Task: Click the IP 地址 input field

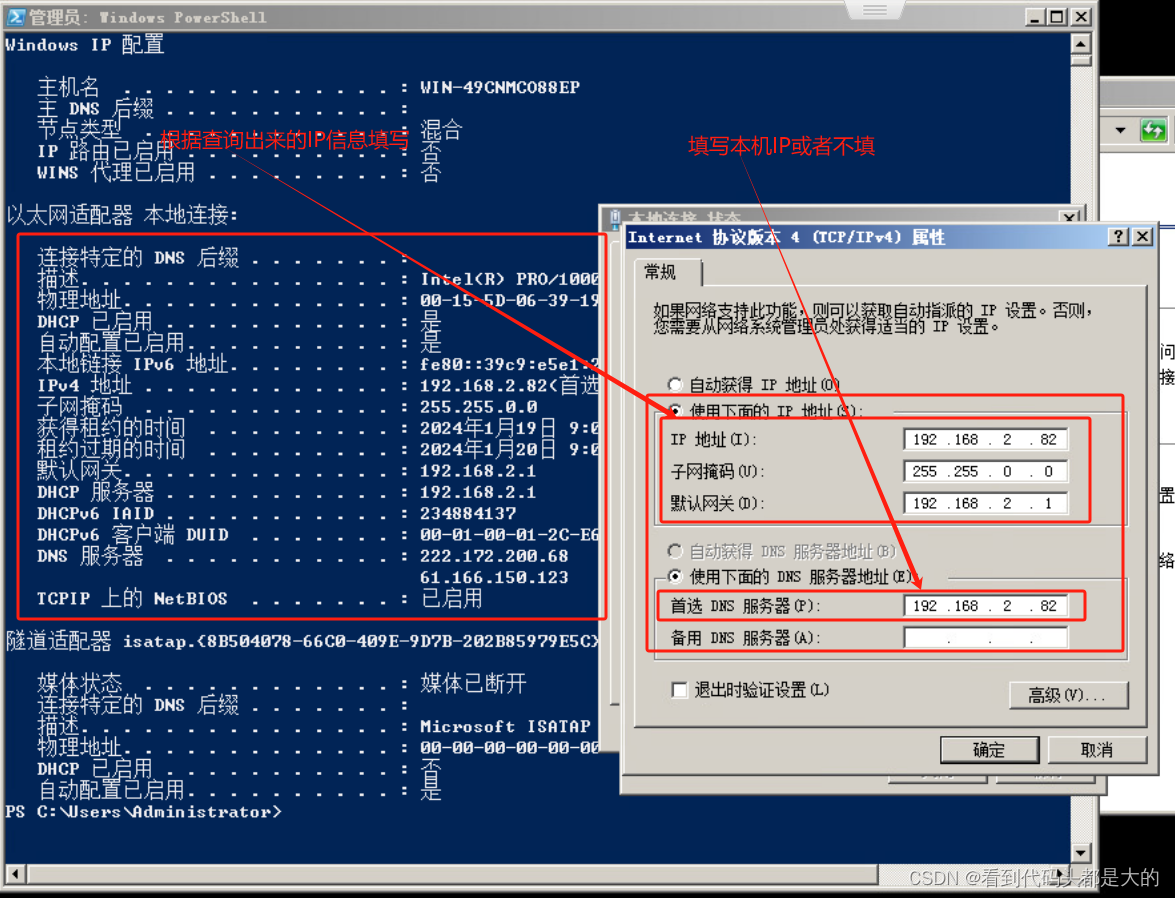Action: [x=985, y=439]
